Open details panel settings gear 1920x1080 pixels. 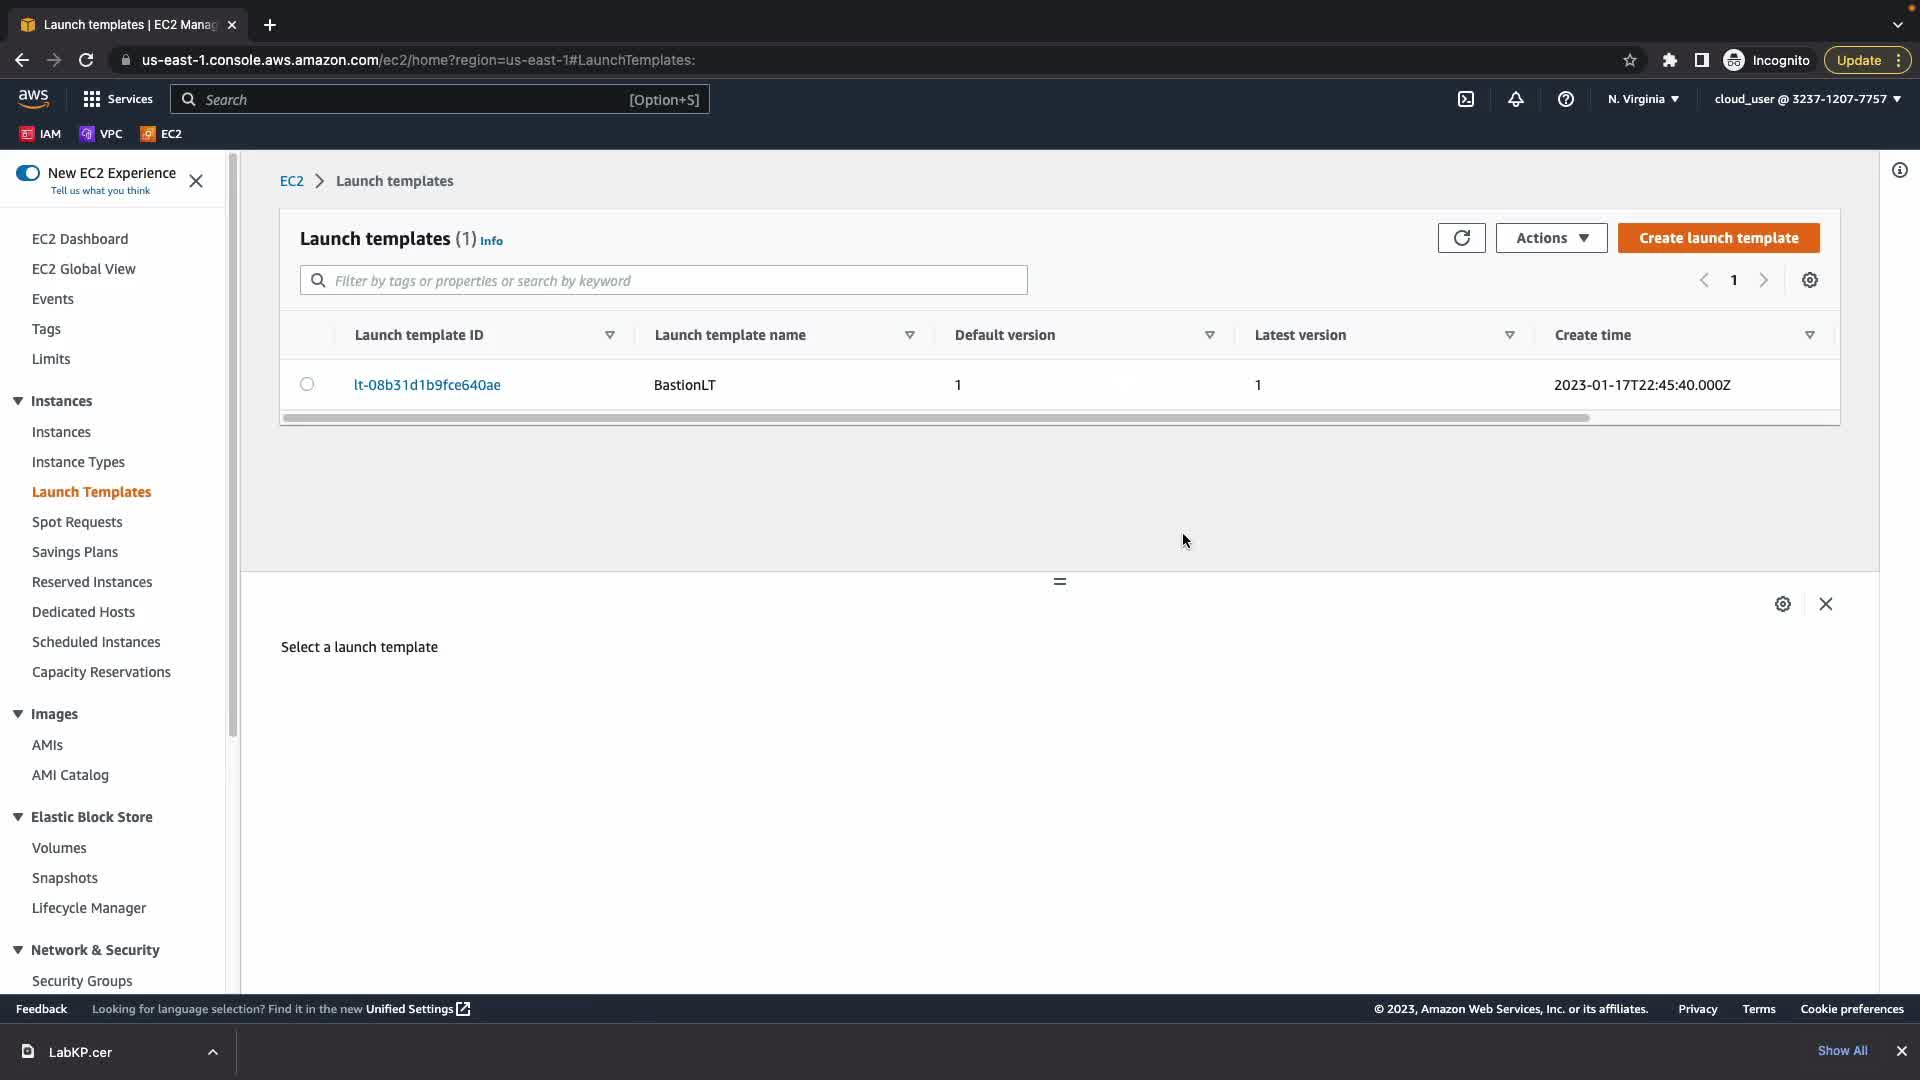[1782, 604]
